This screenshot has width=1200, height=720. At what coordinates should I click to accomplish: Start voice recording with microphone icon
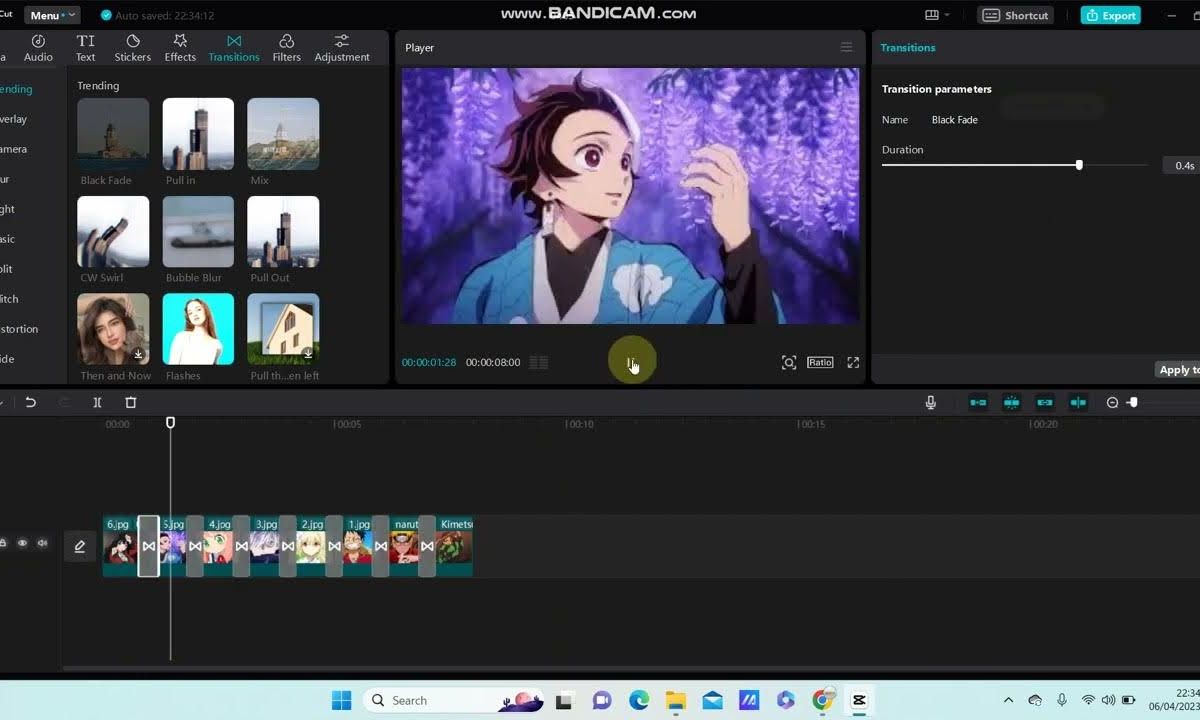931,402
